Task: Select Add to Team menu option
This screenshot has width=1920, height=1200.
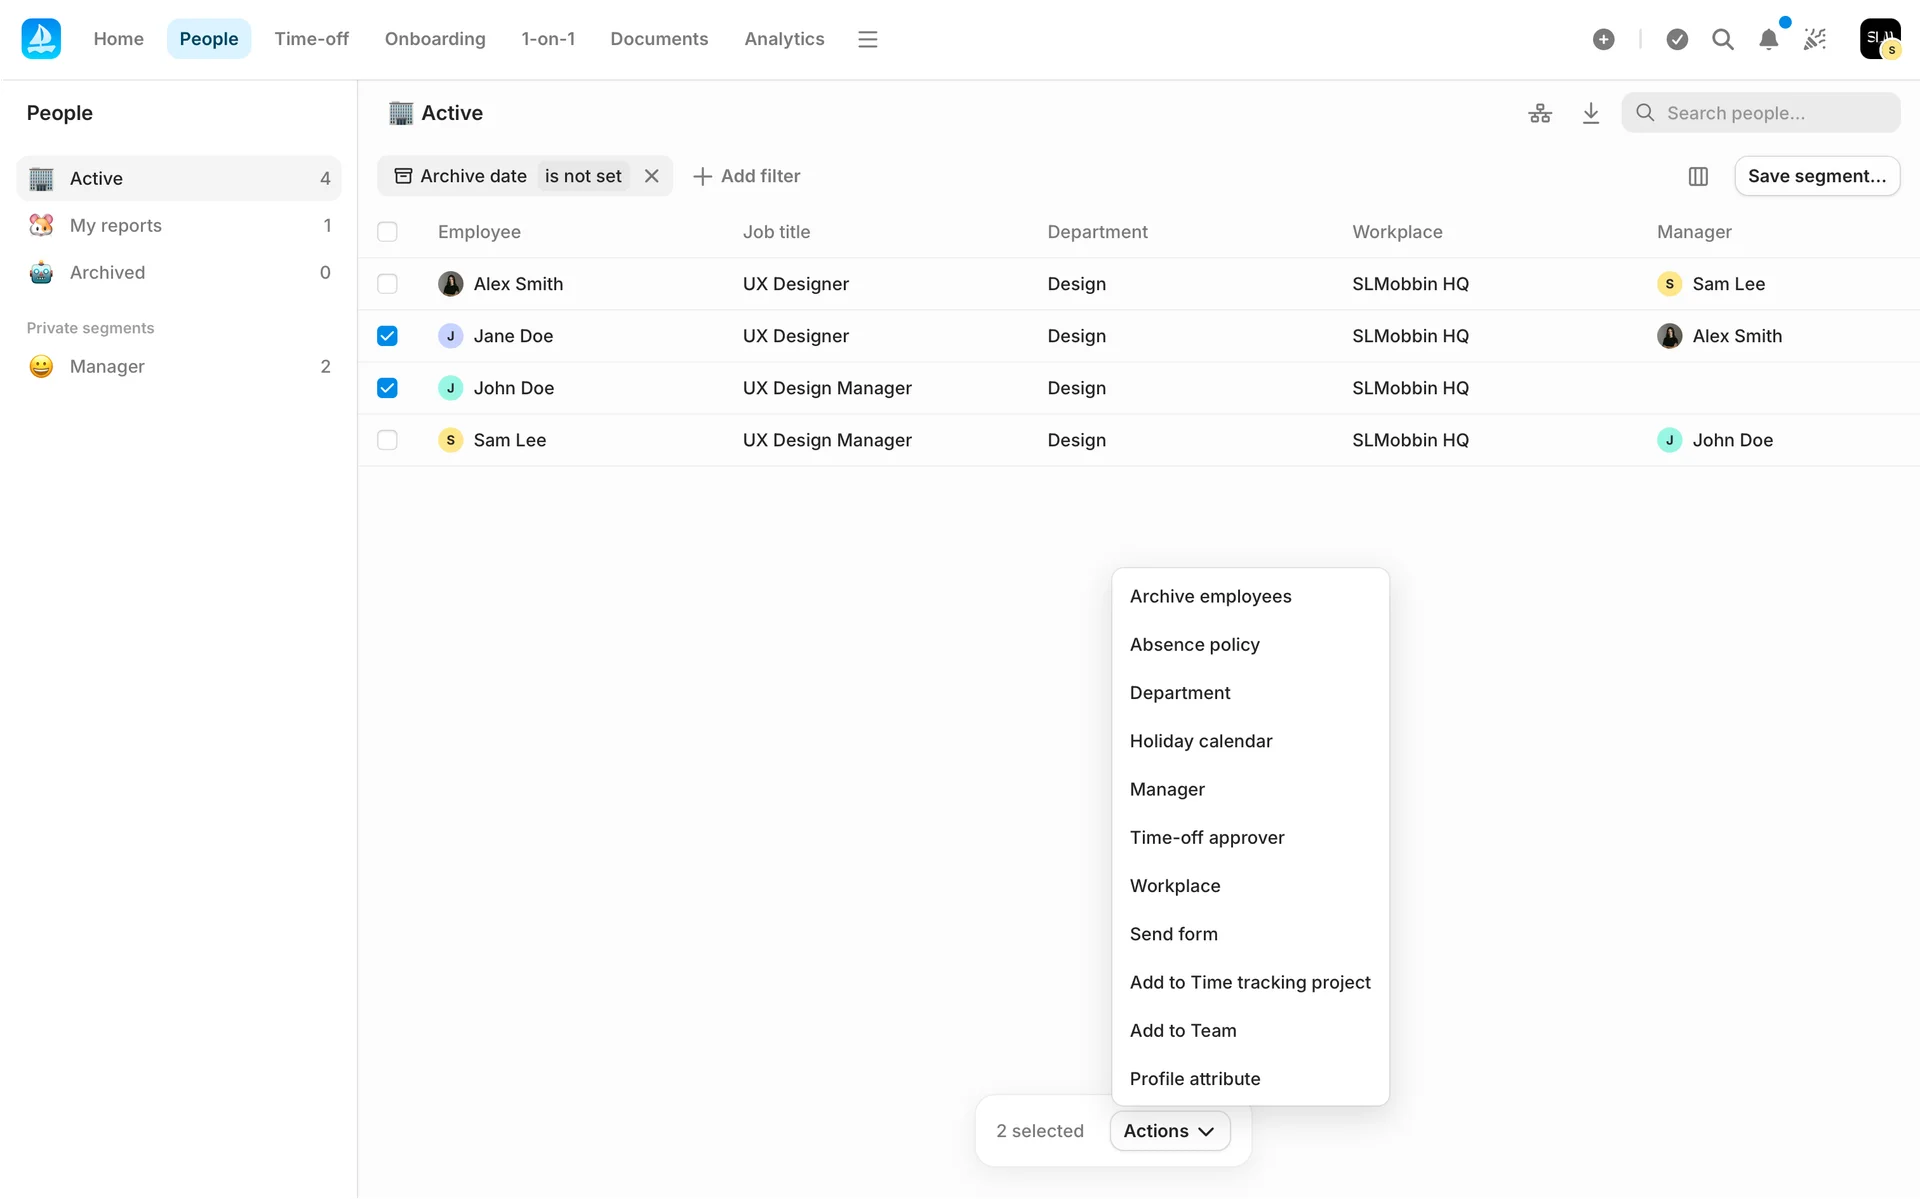Action: (x=1182, y=1030)
